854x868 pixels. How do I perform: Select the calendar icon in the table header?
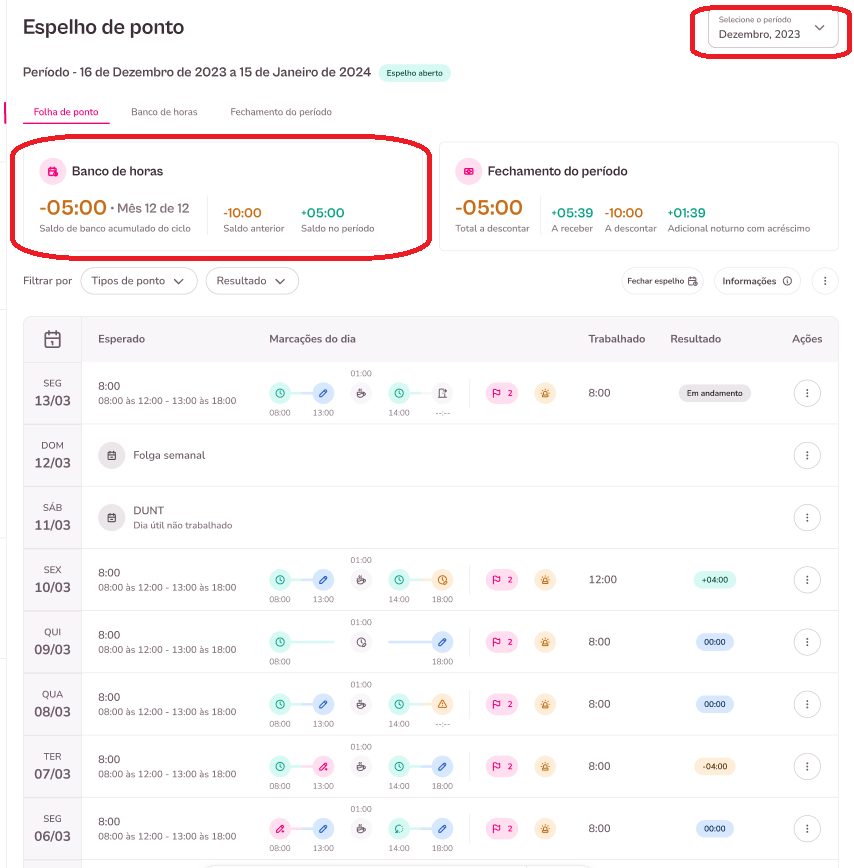52,340
